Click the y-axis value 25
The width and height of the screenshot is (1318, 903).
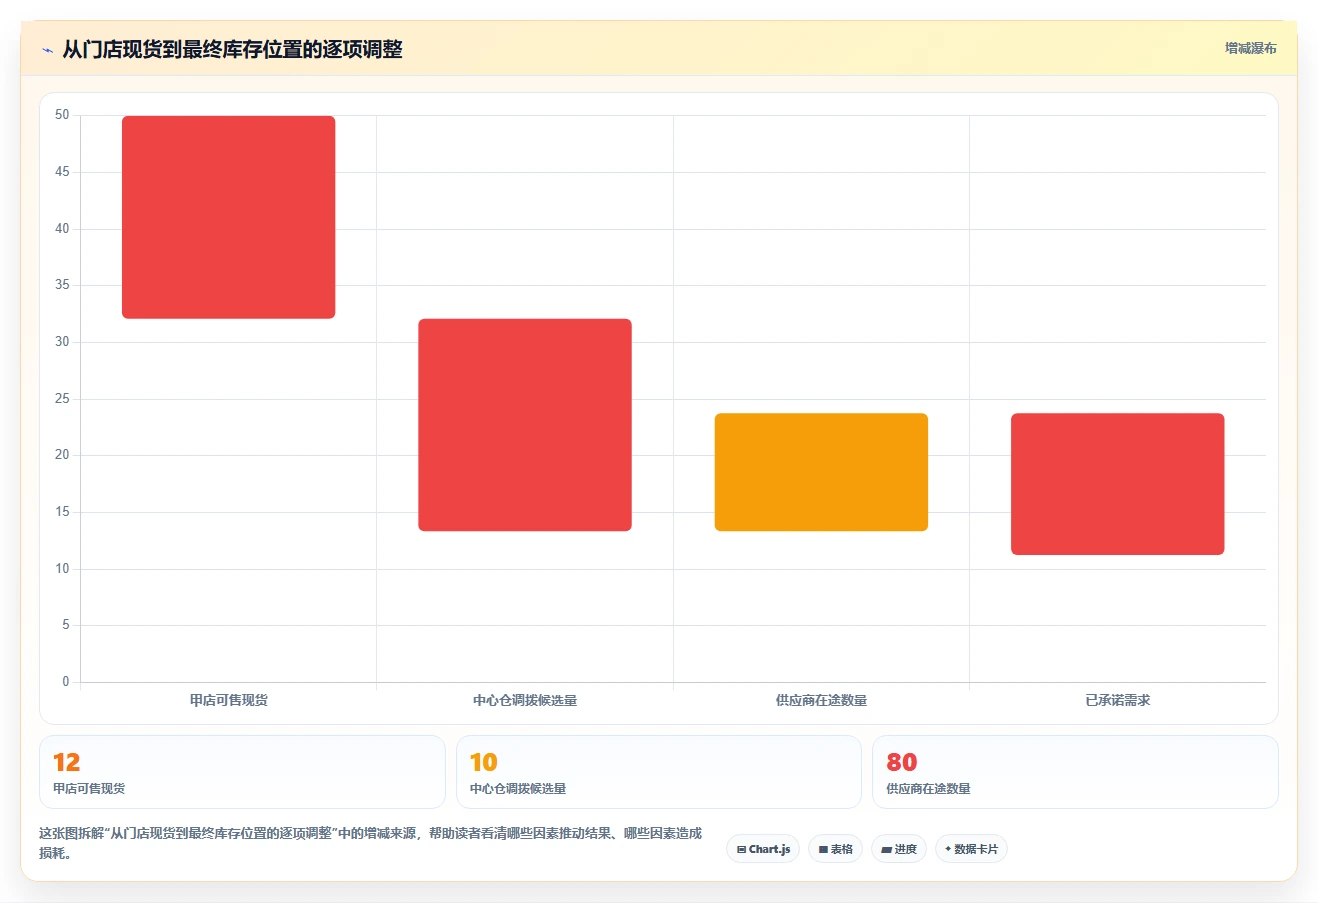(62, 399)
